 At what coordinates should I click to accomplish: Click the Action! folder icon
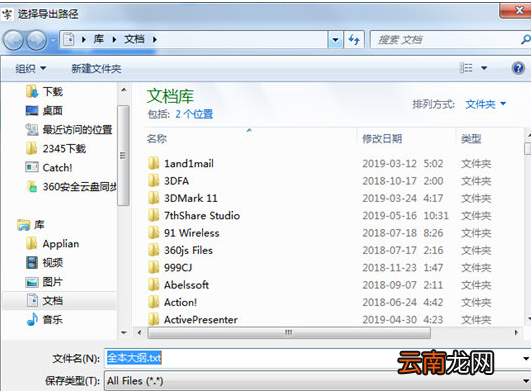(x=153, y=302)
